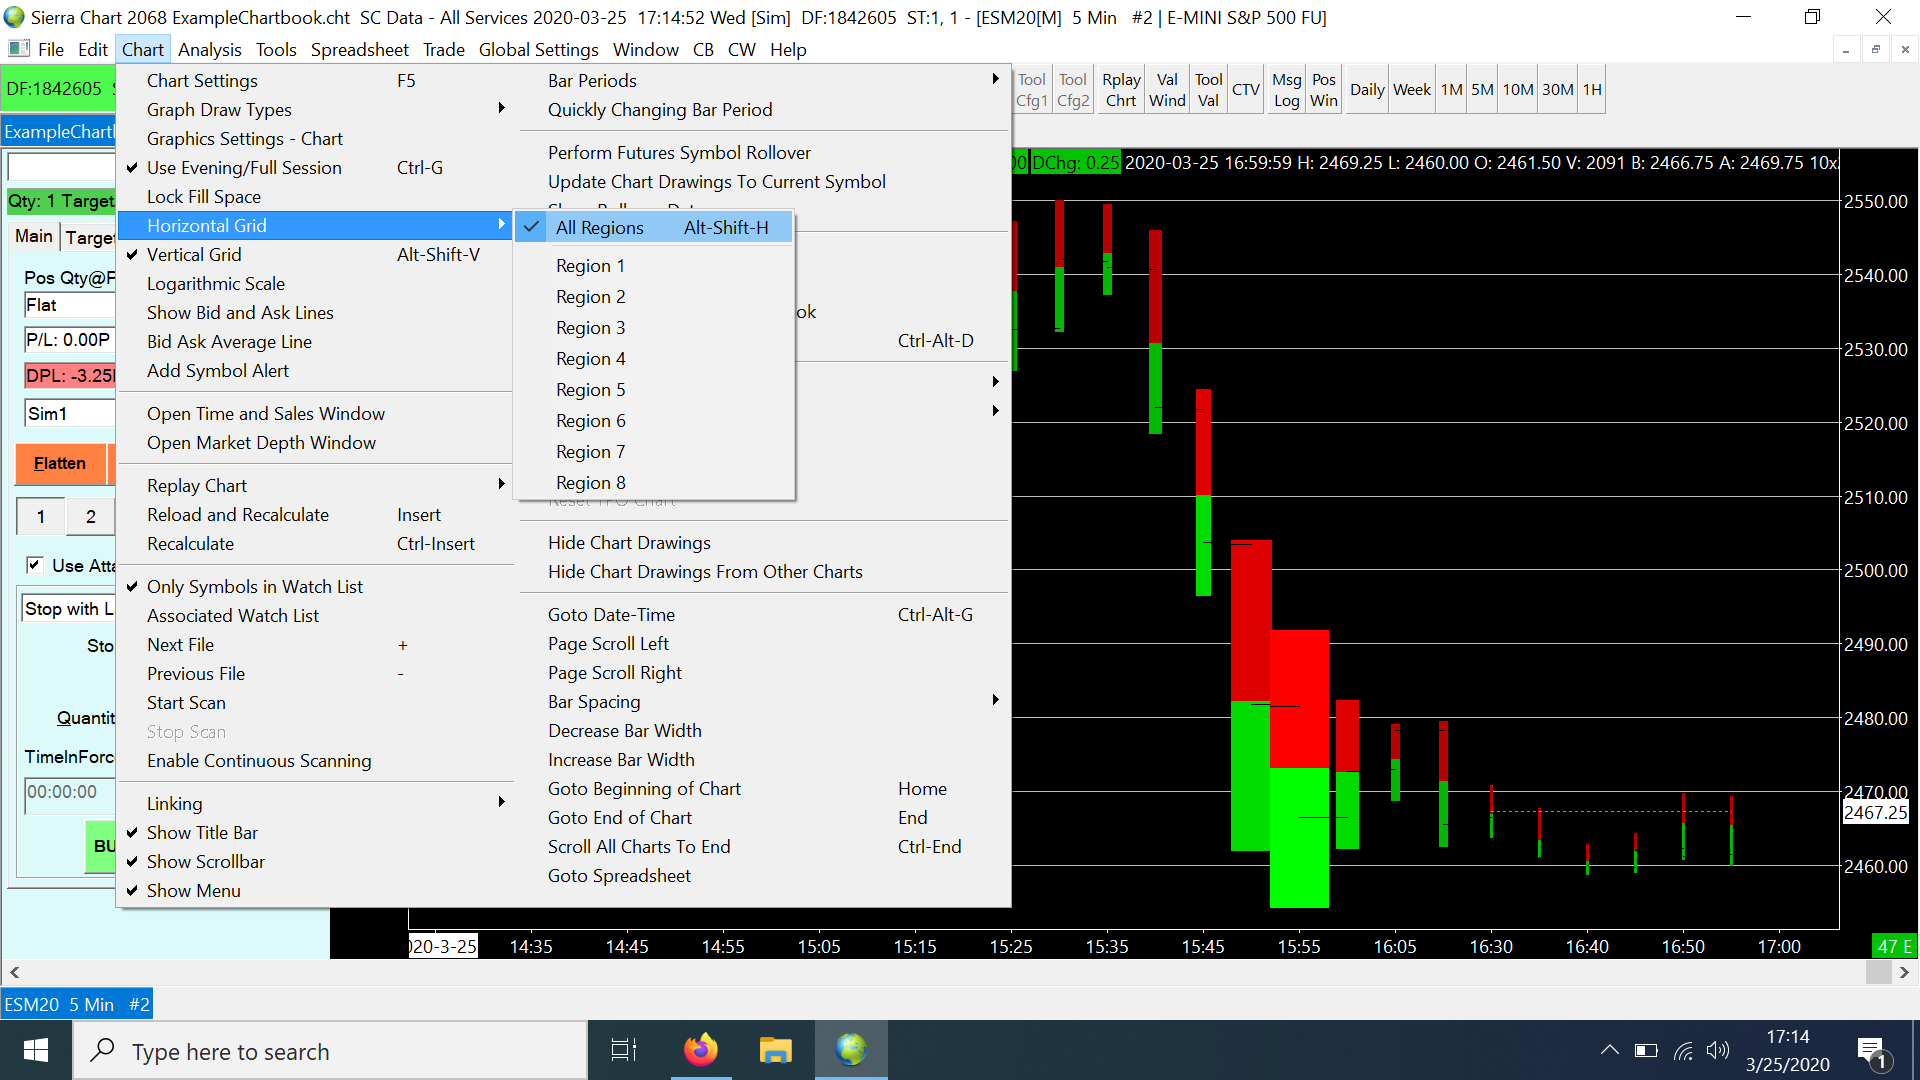Image resolution: width=1920 pixels, height=1080 pixels.
Task: Open Firefox from the taskbar
Action: (700, 1050)
